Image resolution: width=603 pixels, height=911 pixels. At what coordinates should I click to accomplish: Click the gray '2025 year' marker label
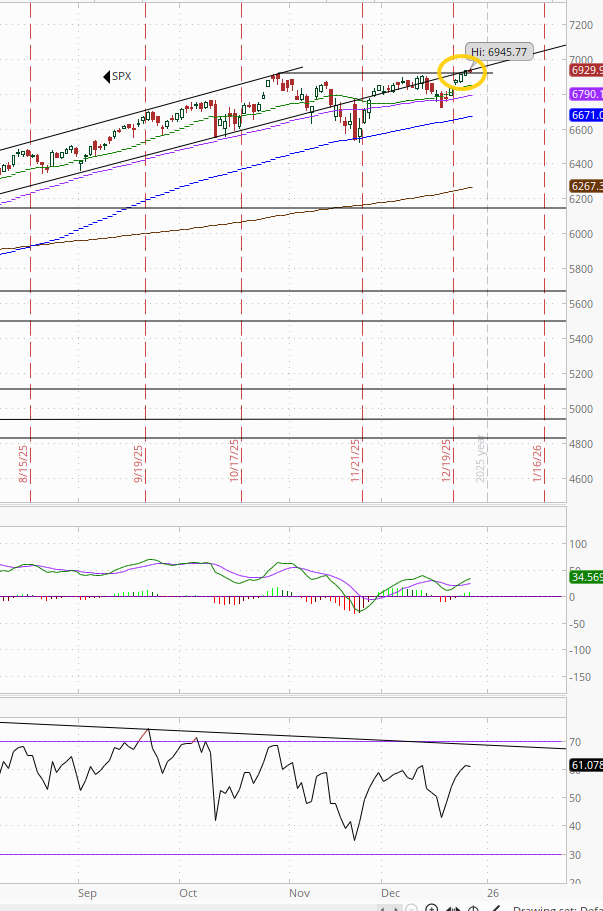point(480,458)
